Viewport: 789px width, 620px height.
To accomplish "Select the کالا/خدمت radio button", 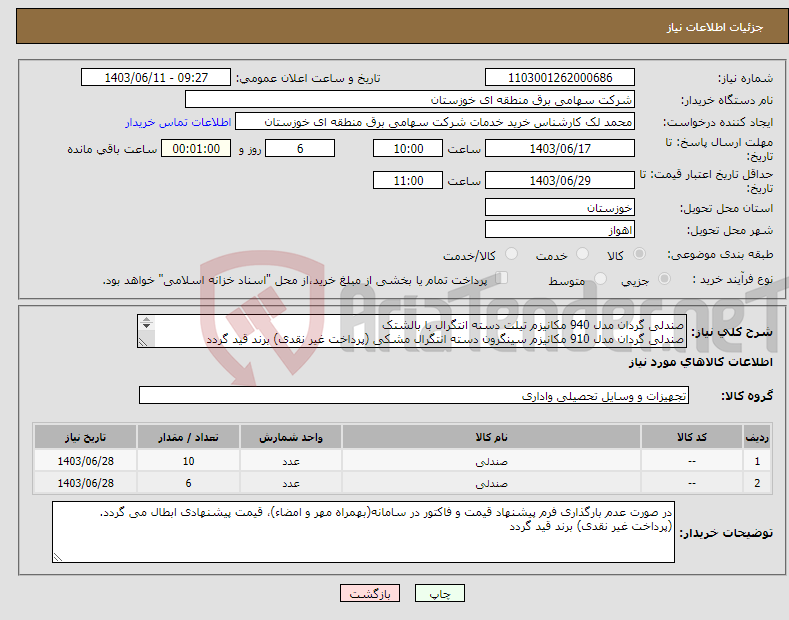I will click(511, 254).
